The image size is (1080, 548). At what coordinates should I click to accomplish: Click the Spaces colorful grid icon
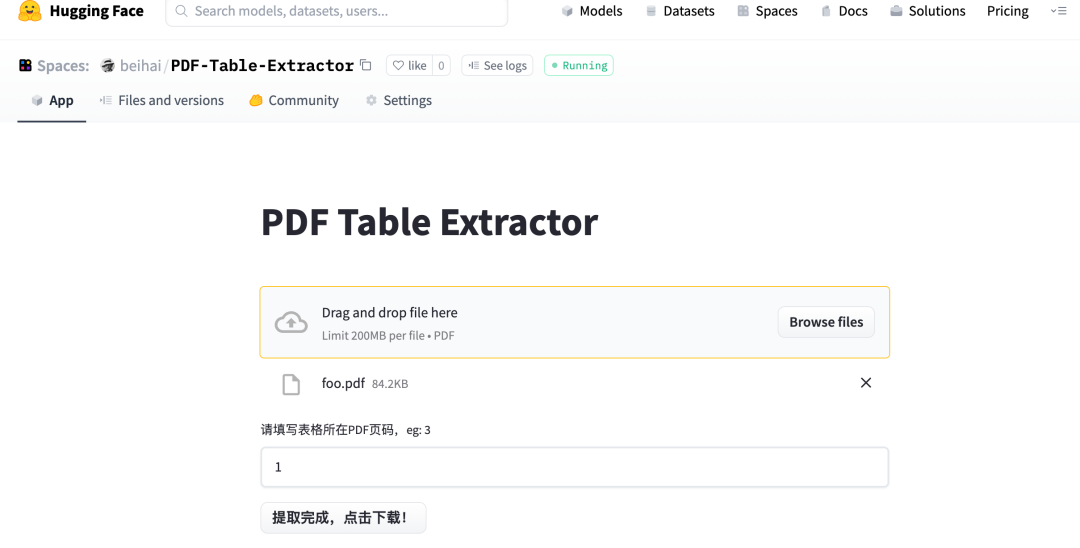(x=25, y=65)
